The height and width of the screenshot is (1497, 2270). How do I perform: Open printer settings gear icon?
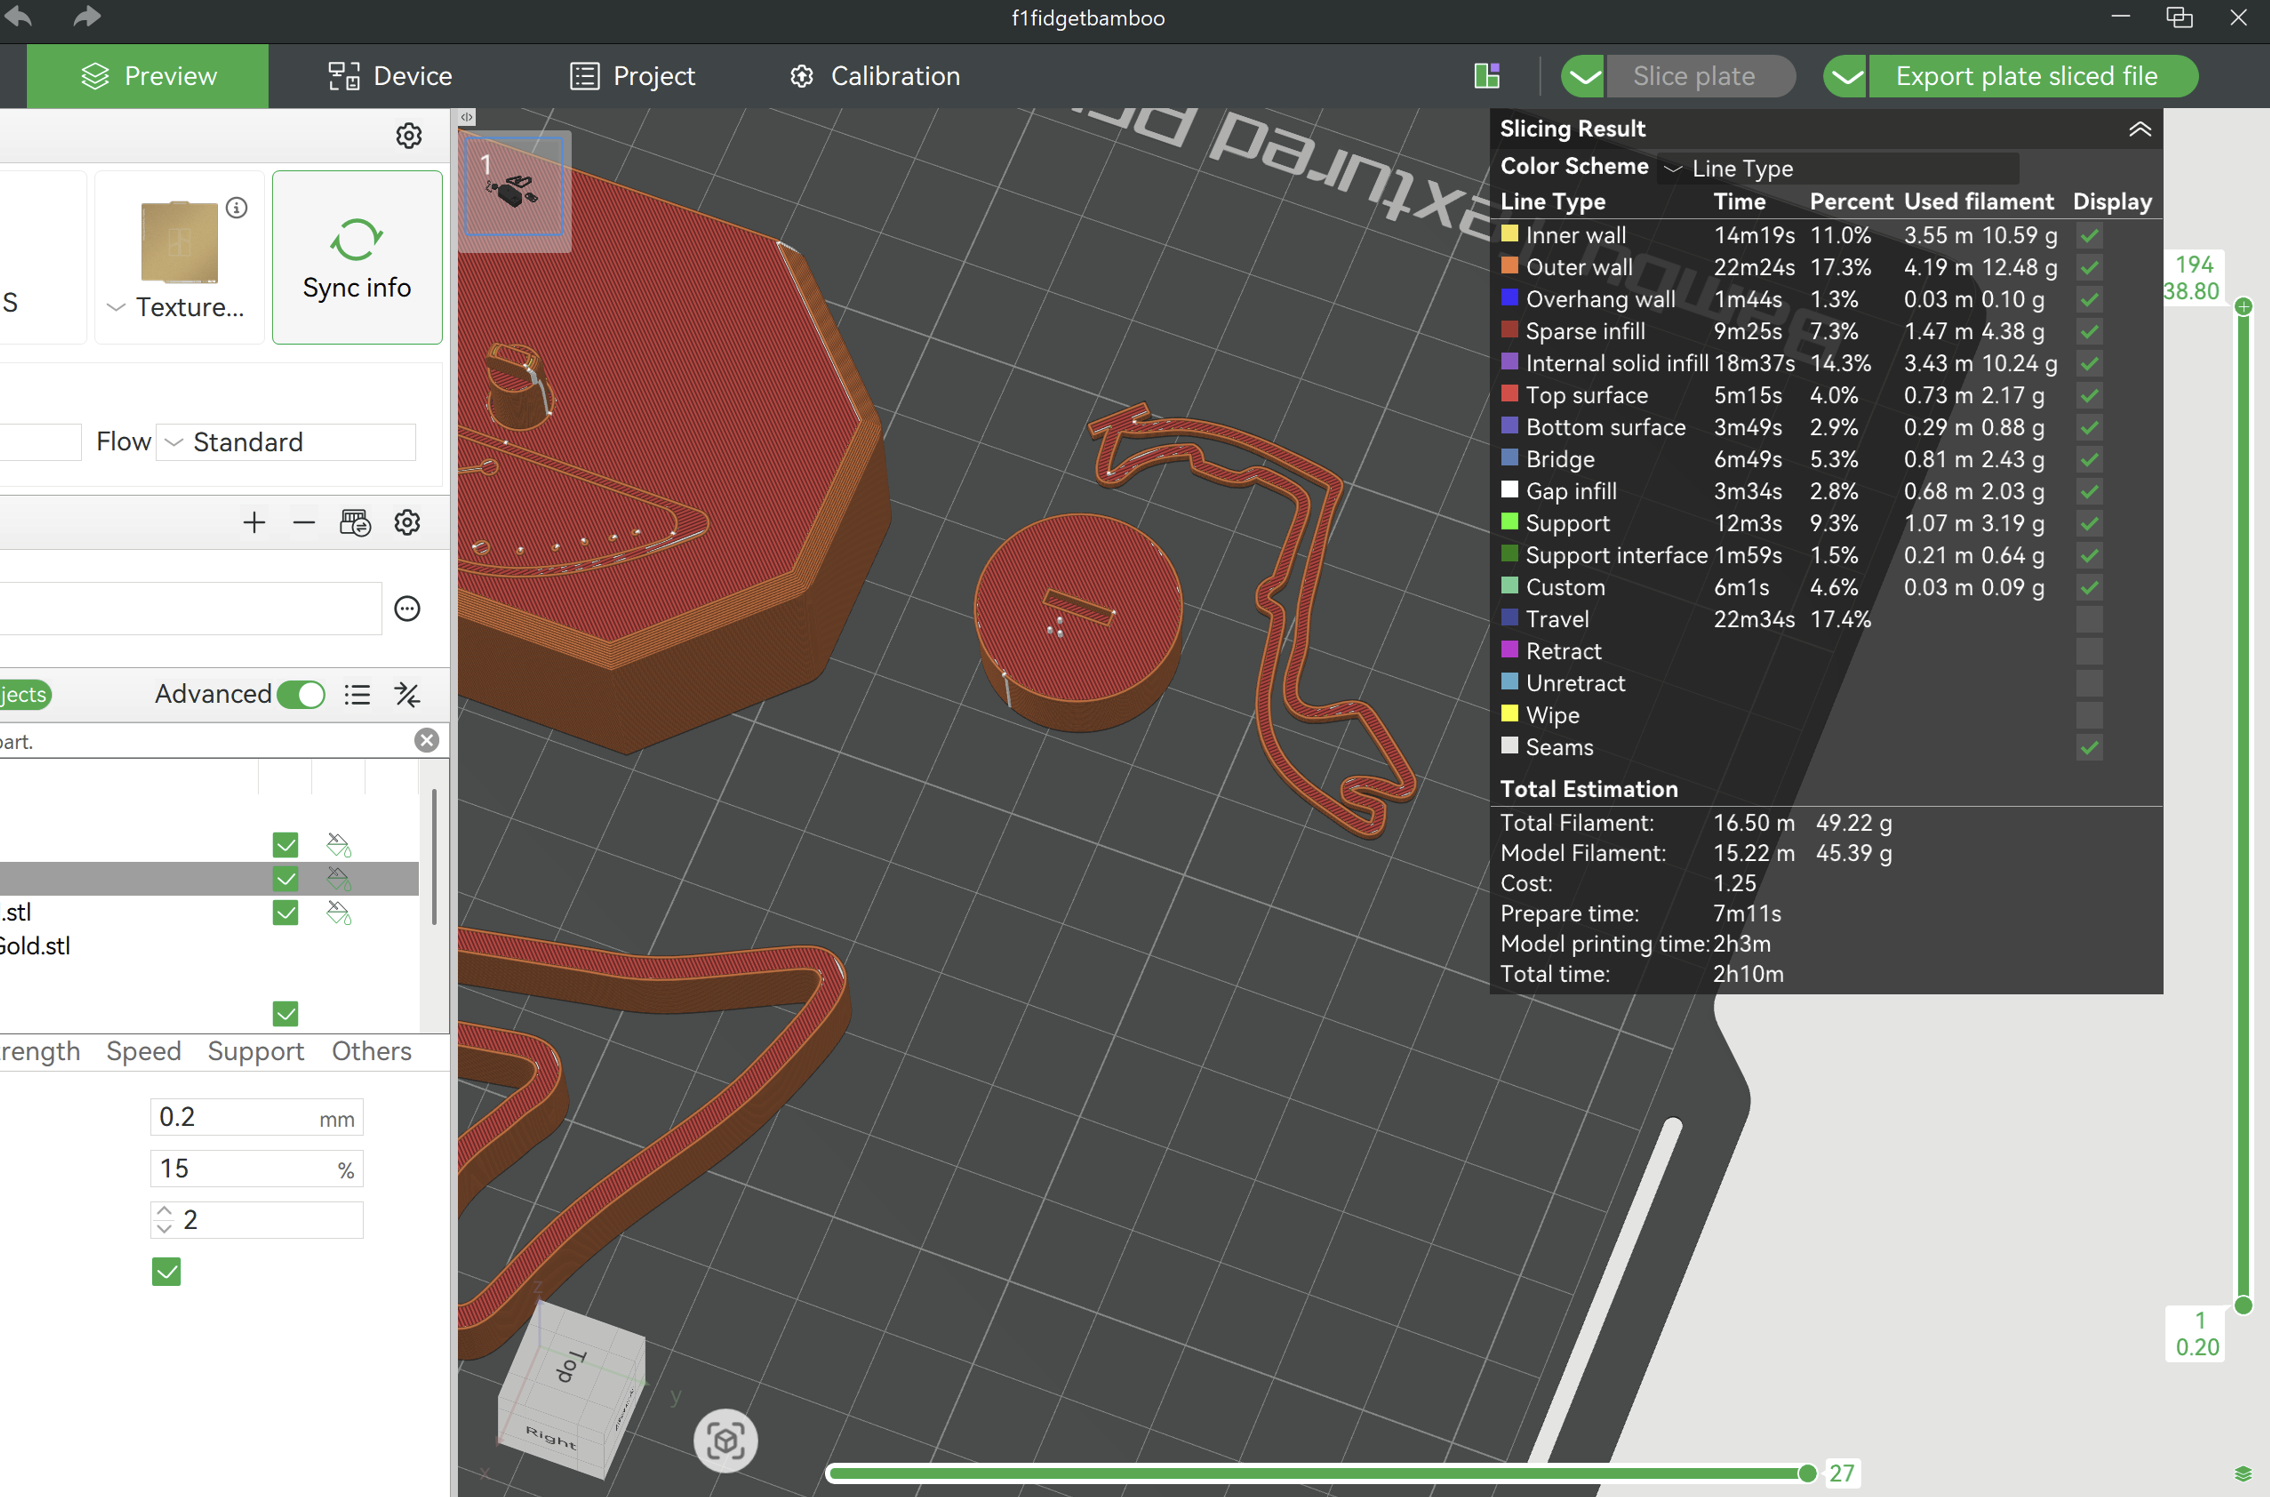409,135
